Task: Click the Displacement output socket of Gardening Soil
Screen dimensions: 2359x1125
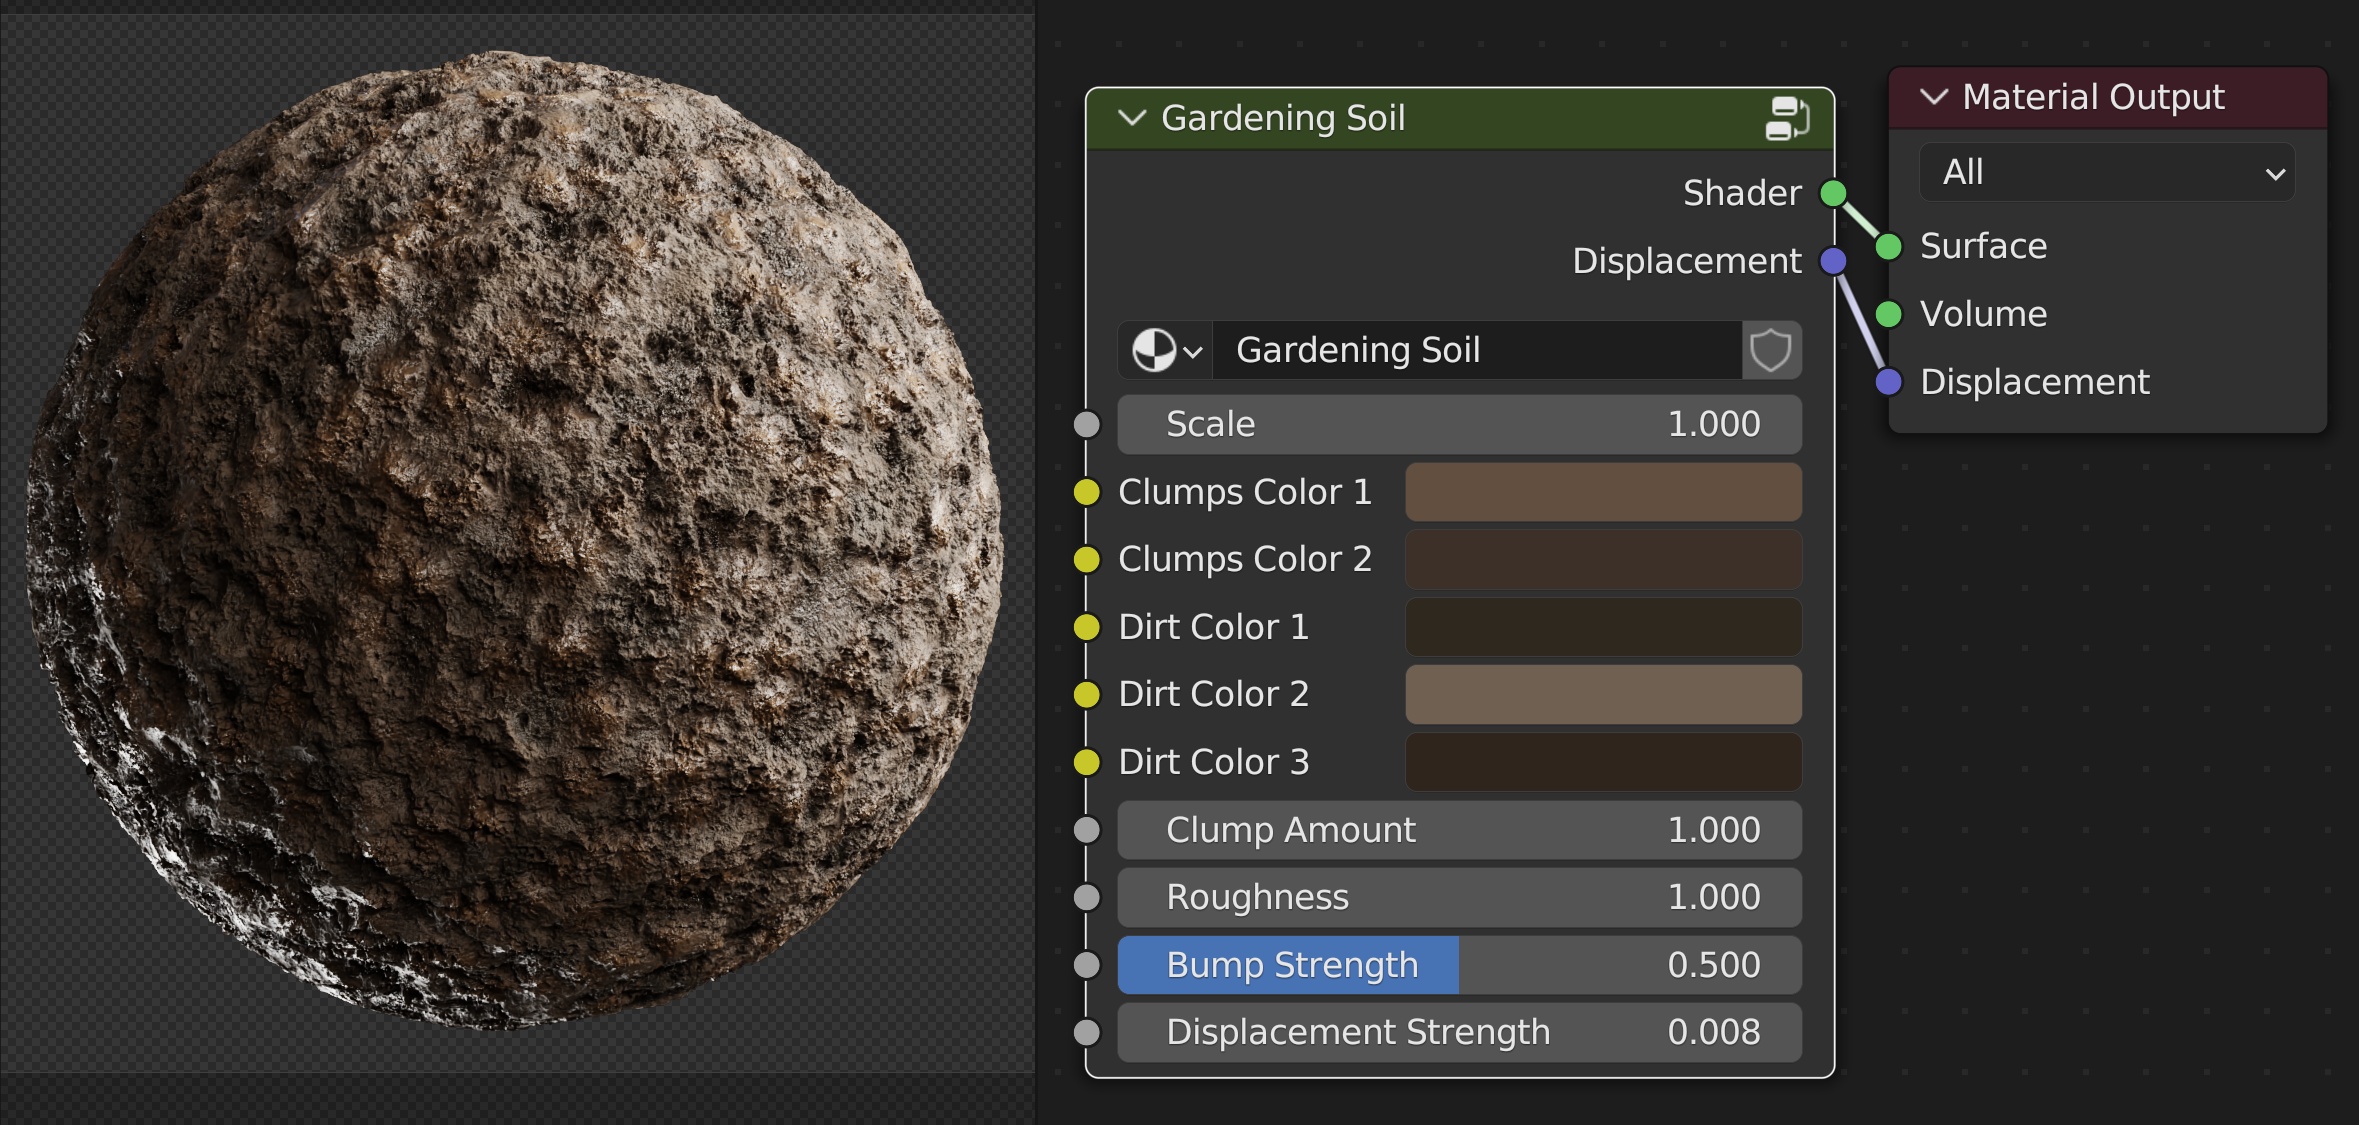Action: (x=1832, y=260)
